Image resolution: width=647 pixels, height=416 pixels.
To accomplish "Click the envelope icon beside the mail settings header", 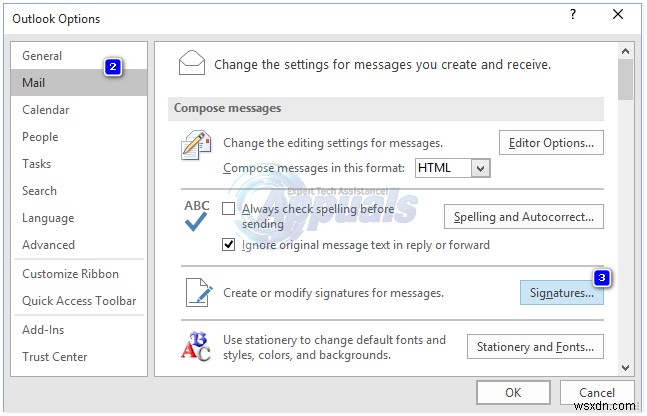I will pos(192,63).
